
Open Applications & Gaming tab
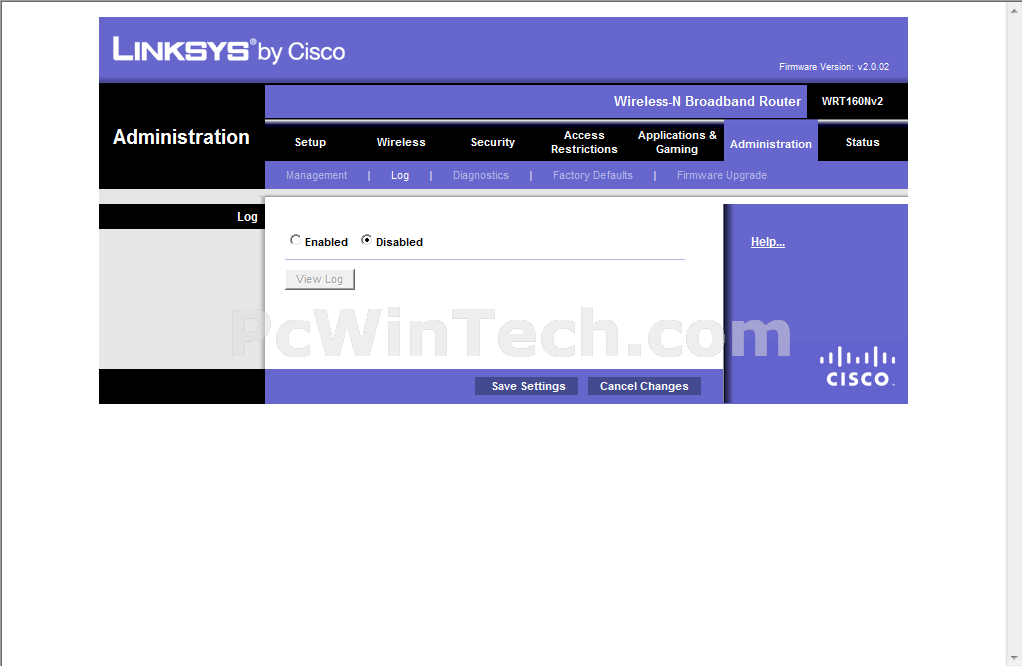tap(677, 142)
